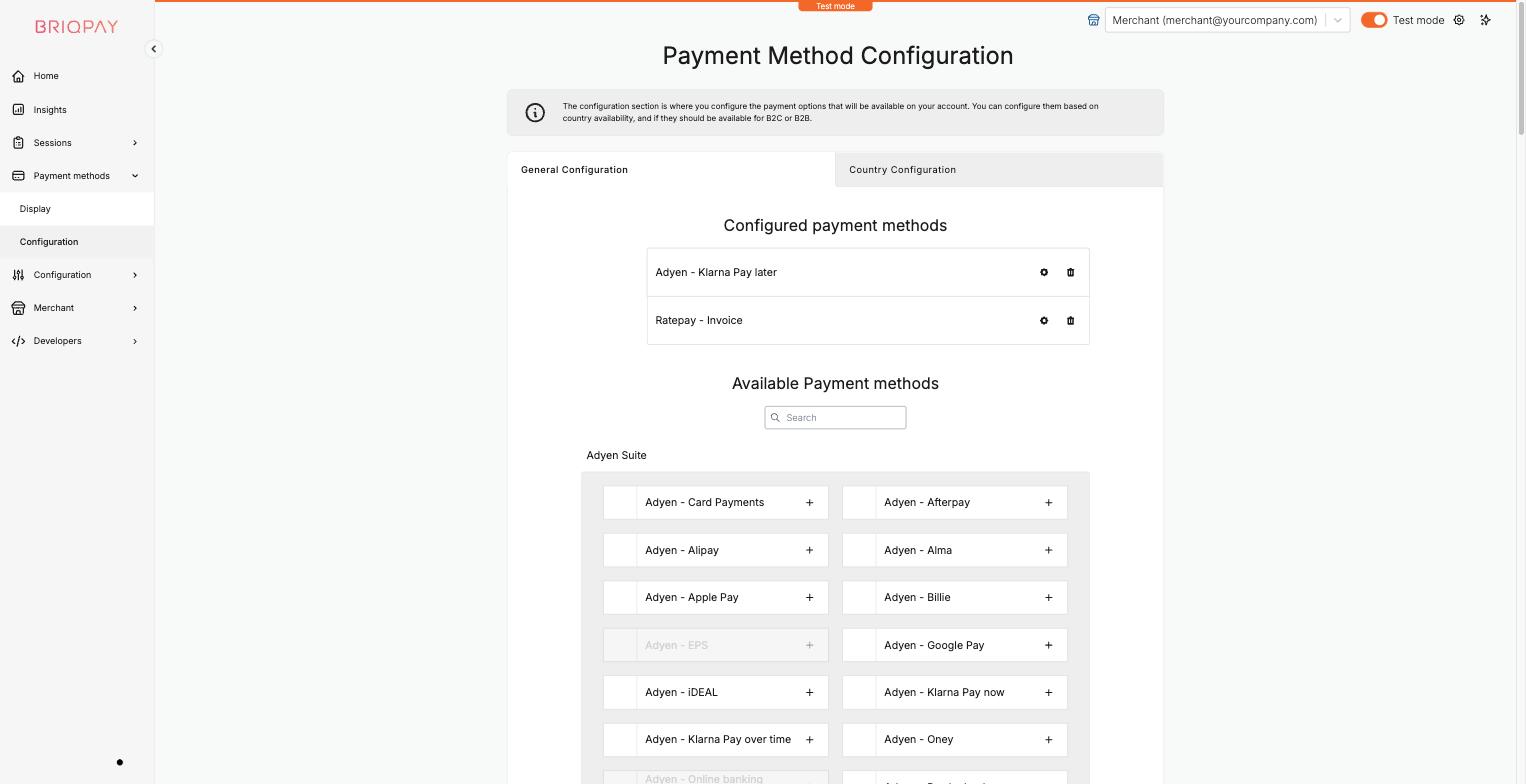Add Adyen - Afterpay with plus icon

(1049, 503)
